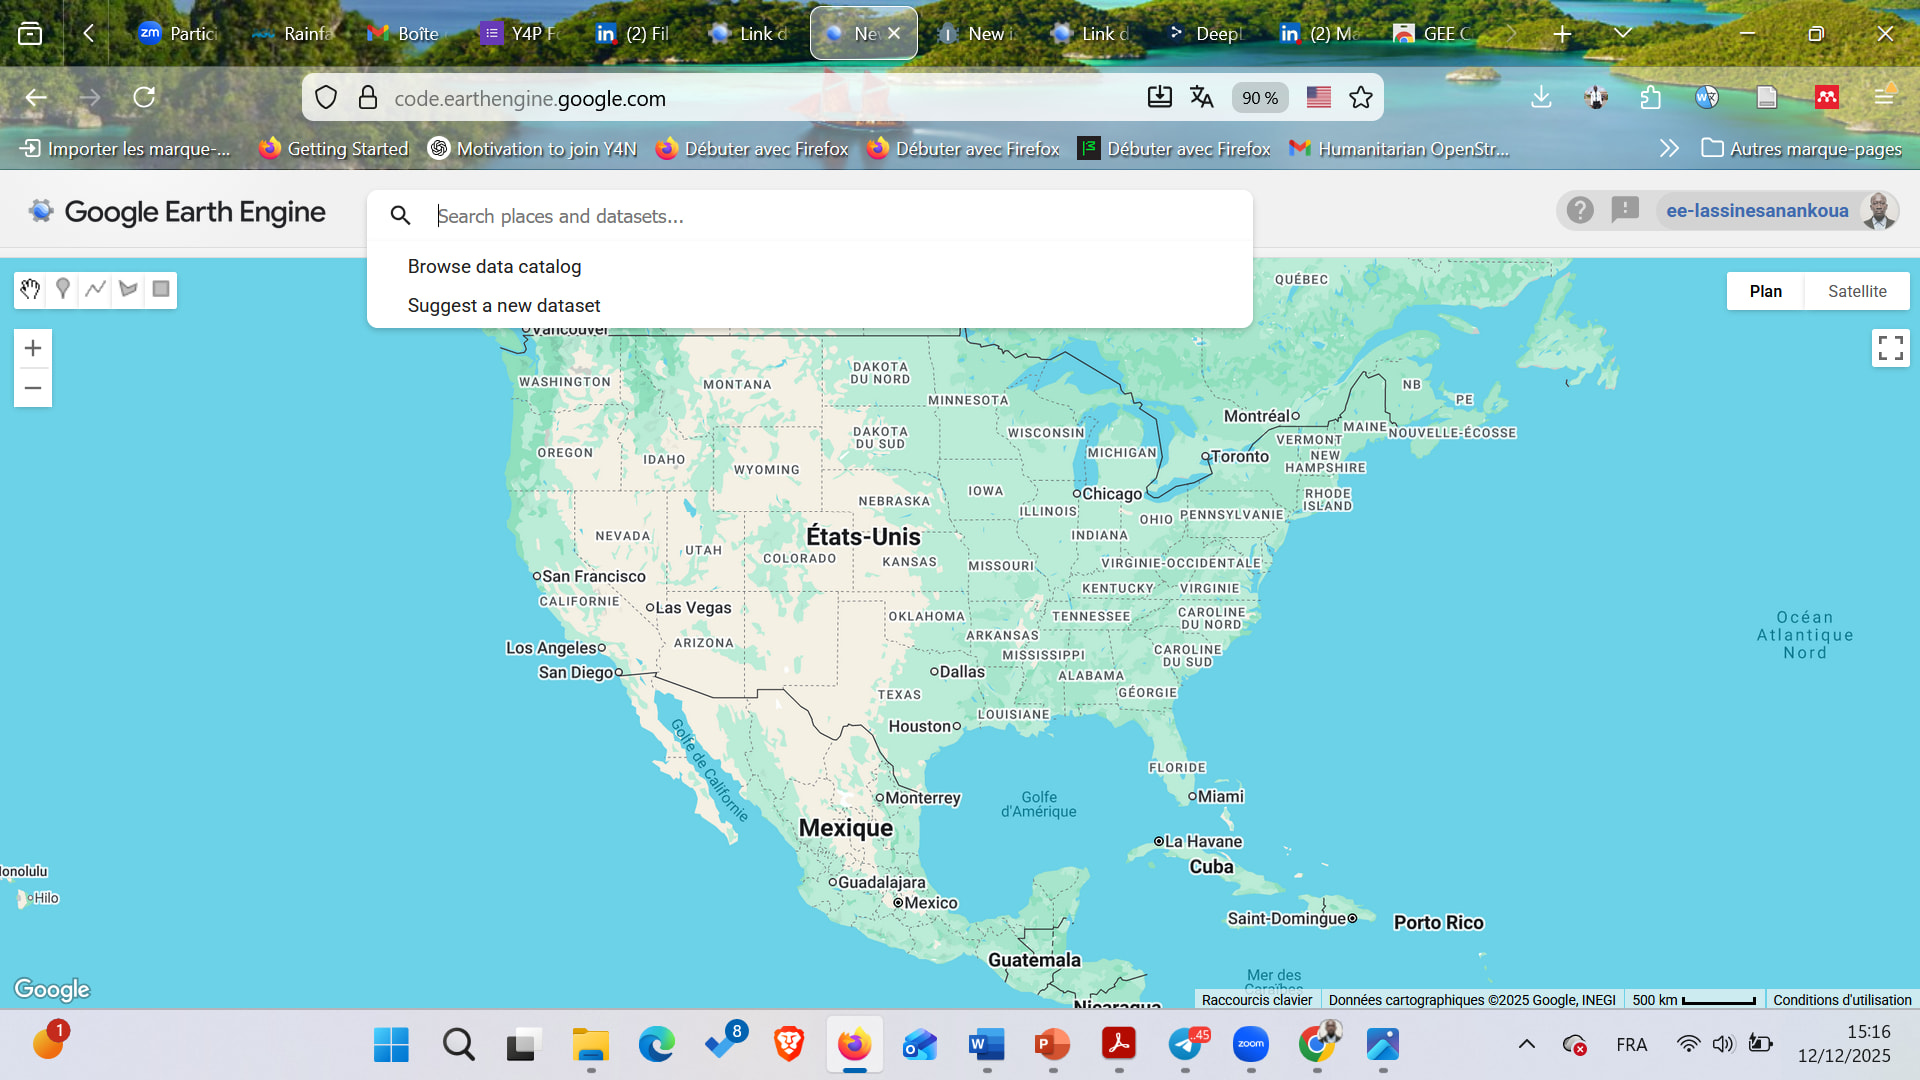Switch map to Satellite view
This screenshot has width=1920, height=1080.
(x=1857, y=291)
